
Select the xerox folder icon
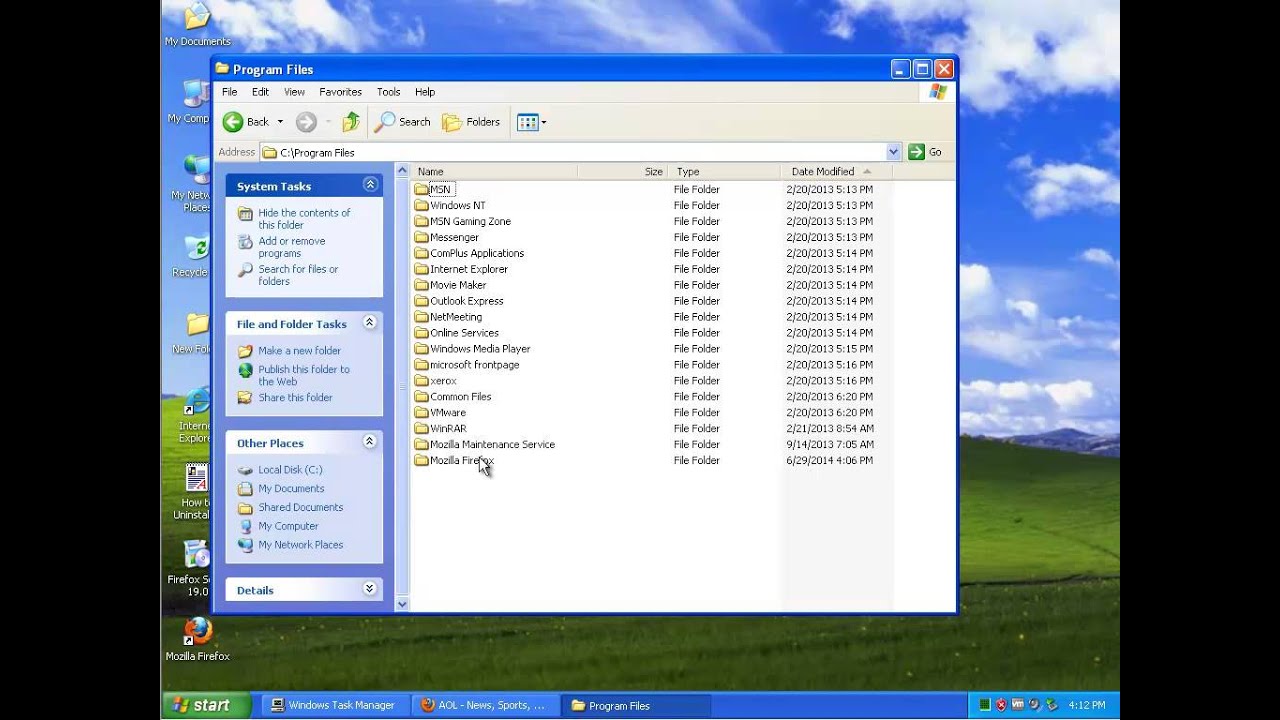pyautogui.click(x=421, y=380)
